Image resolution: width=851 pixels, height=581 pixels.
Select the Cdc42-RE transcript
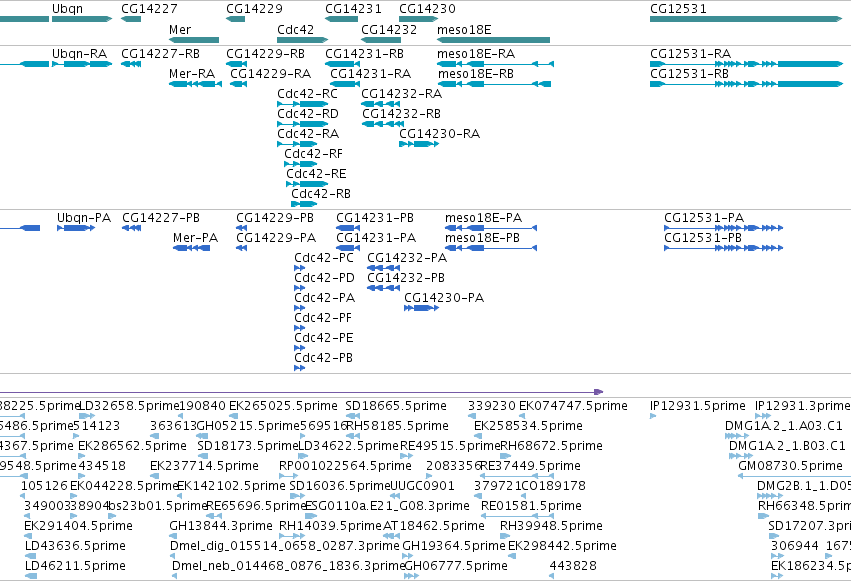coord(307,184)
